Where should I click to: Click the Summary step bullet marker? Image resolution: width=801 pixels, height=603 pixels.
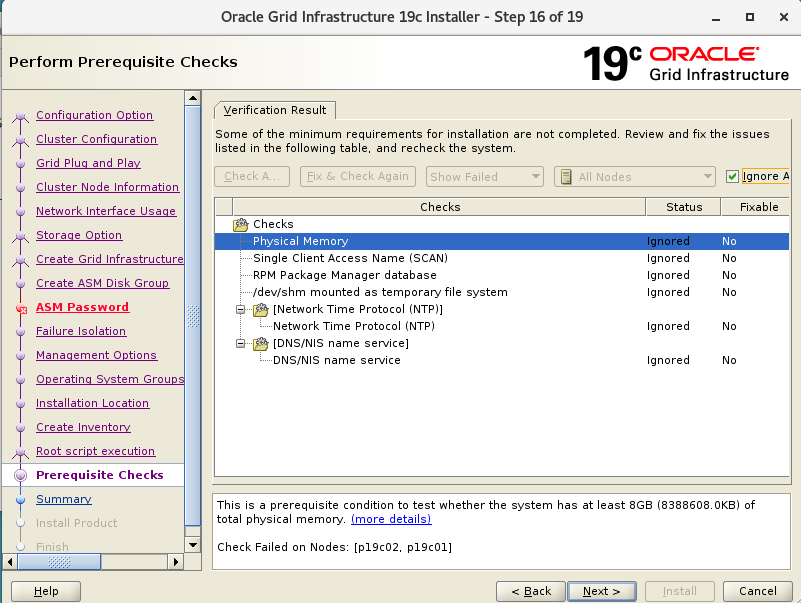(20, 500)
